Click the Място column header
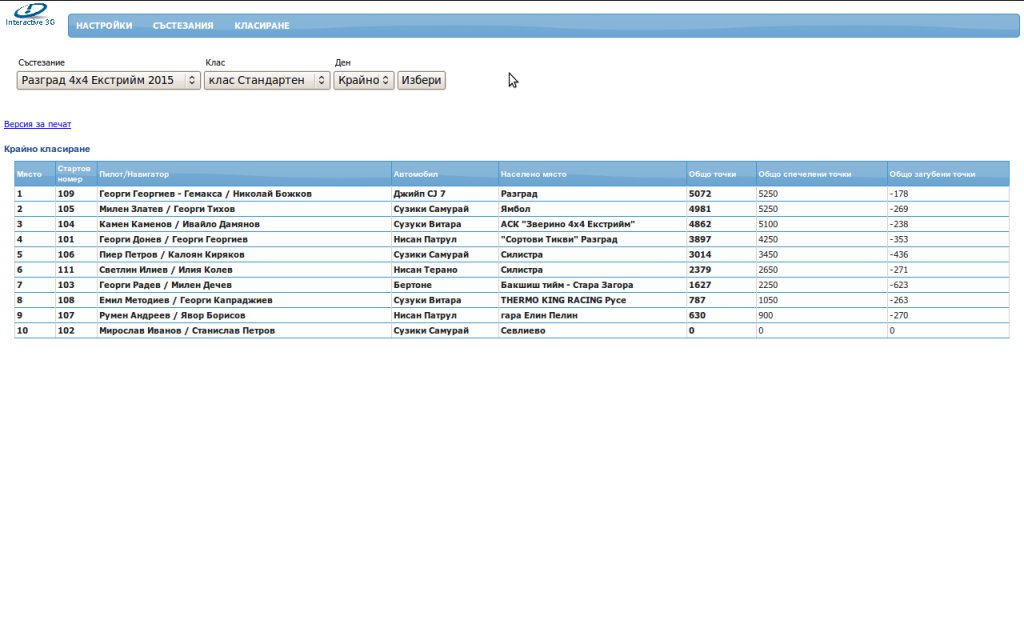1024x640 pixels. [x=29, y=174]
